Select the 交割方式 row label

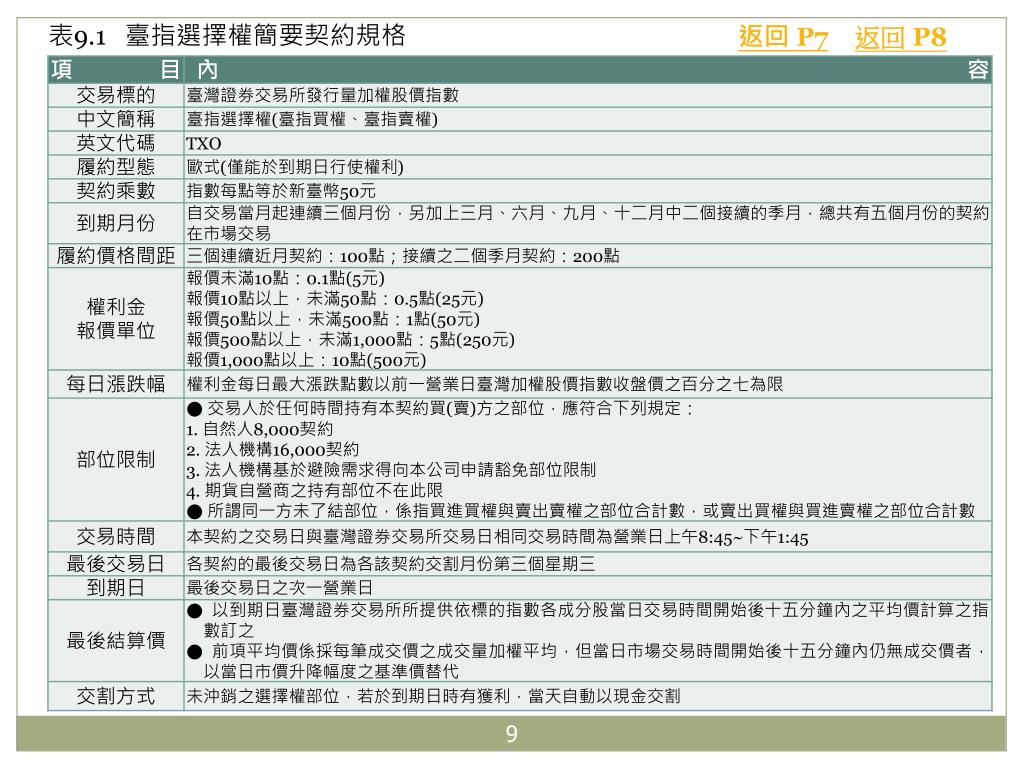click(116, 696)
